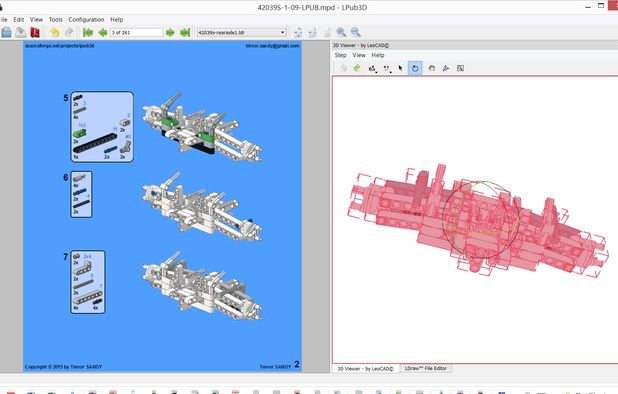Click the step 5 assembly image
Image resolution: width=618 pixels, height=394 pixels.
[202, 127]
